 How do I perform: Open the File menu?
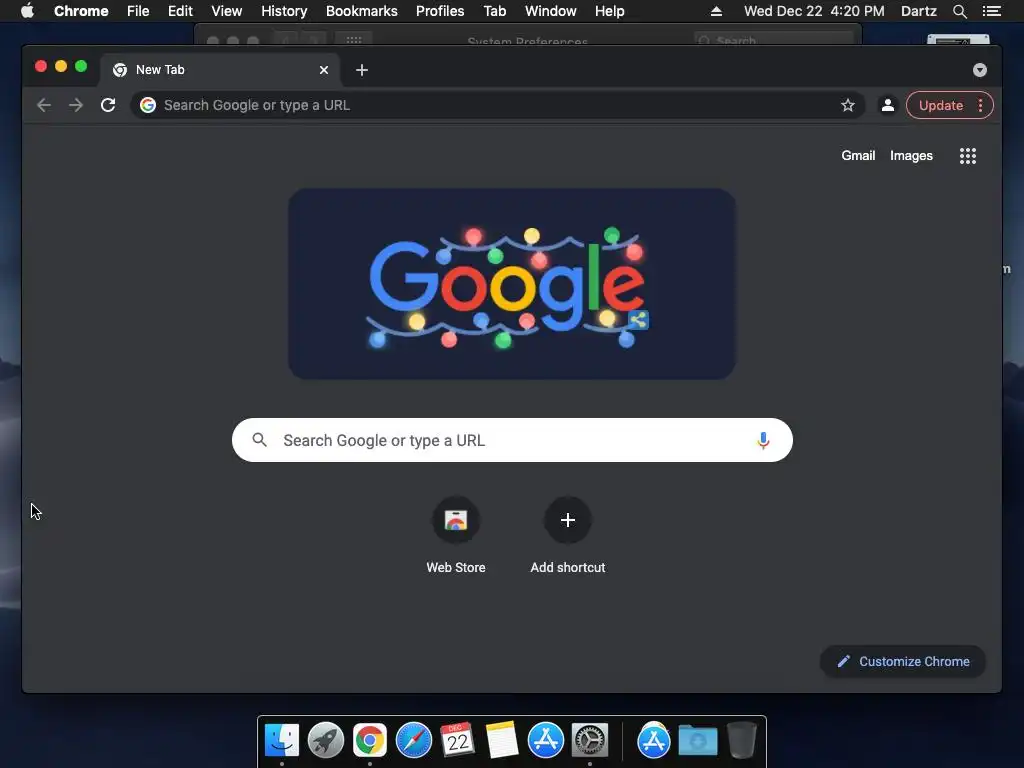138,11
